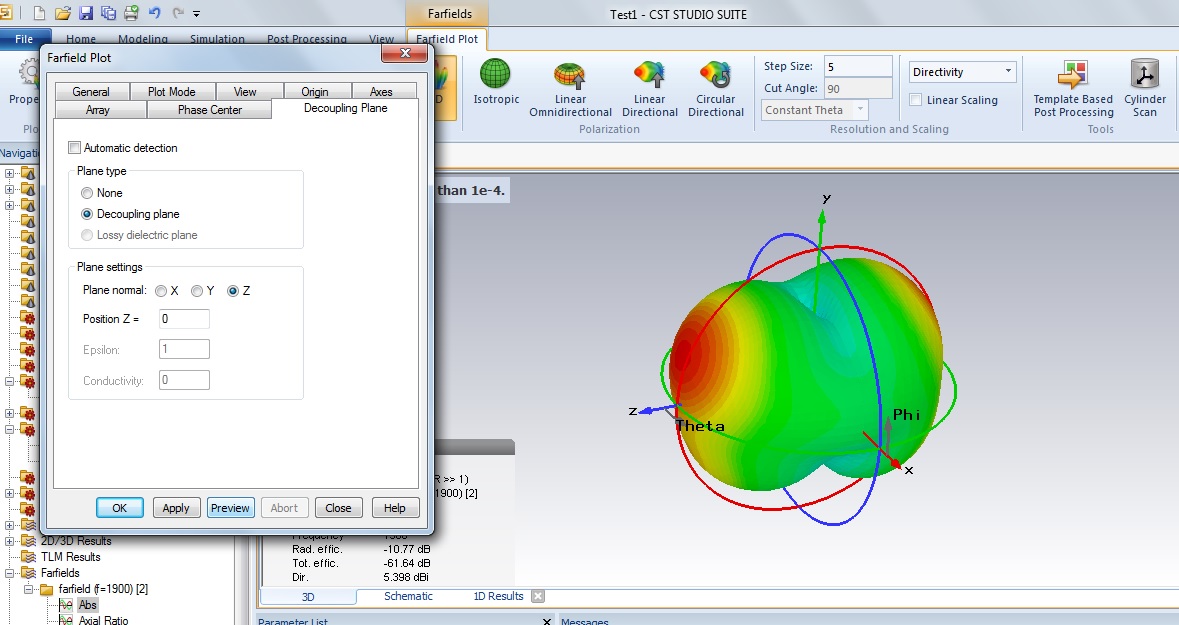The height and width of the screenshot is (625, 1179).
Task: Toggle the Linear Scaling checkbox
Action: 916,100
